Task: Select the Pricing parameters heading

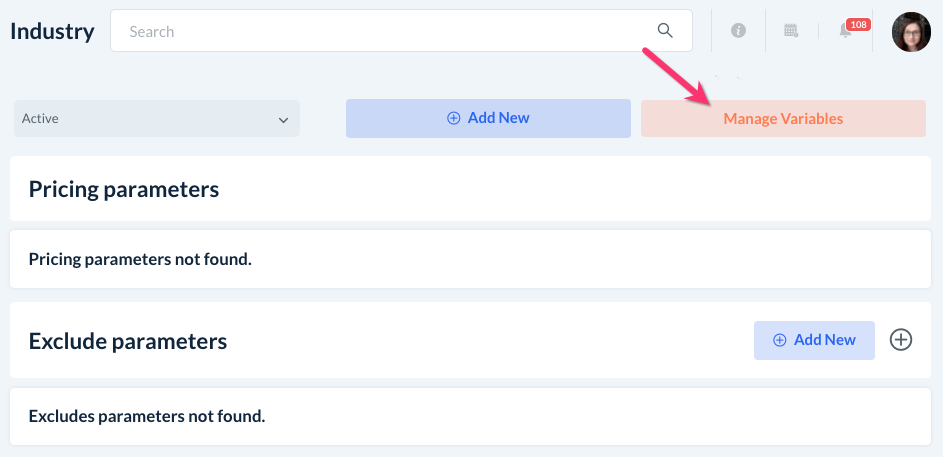Action: [x=124, y=188]
